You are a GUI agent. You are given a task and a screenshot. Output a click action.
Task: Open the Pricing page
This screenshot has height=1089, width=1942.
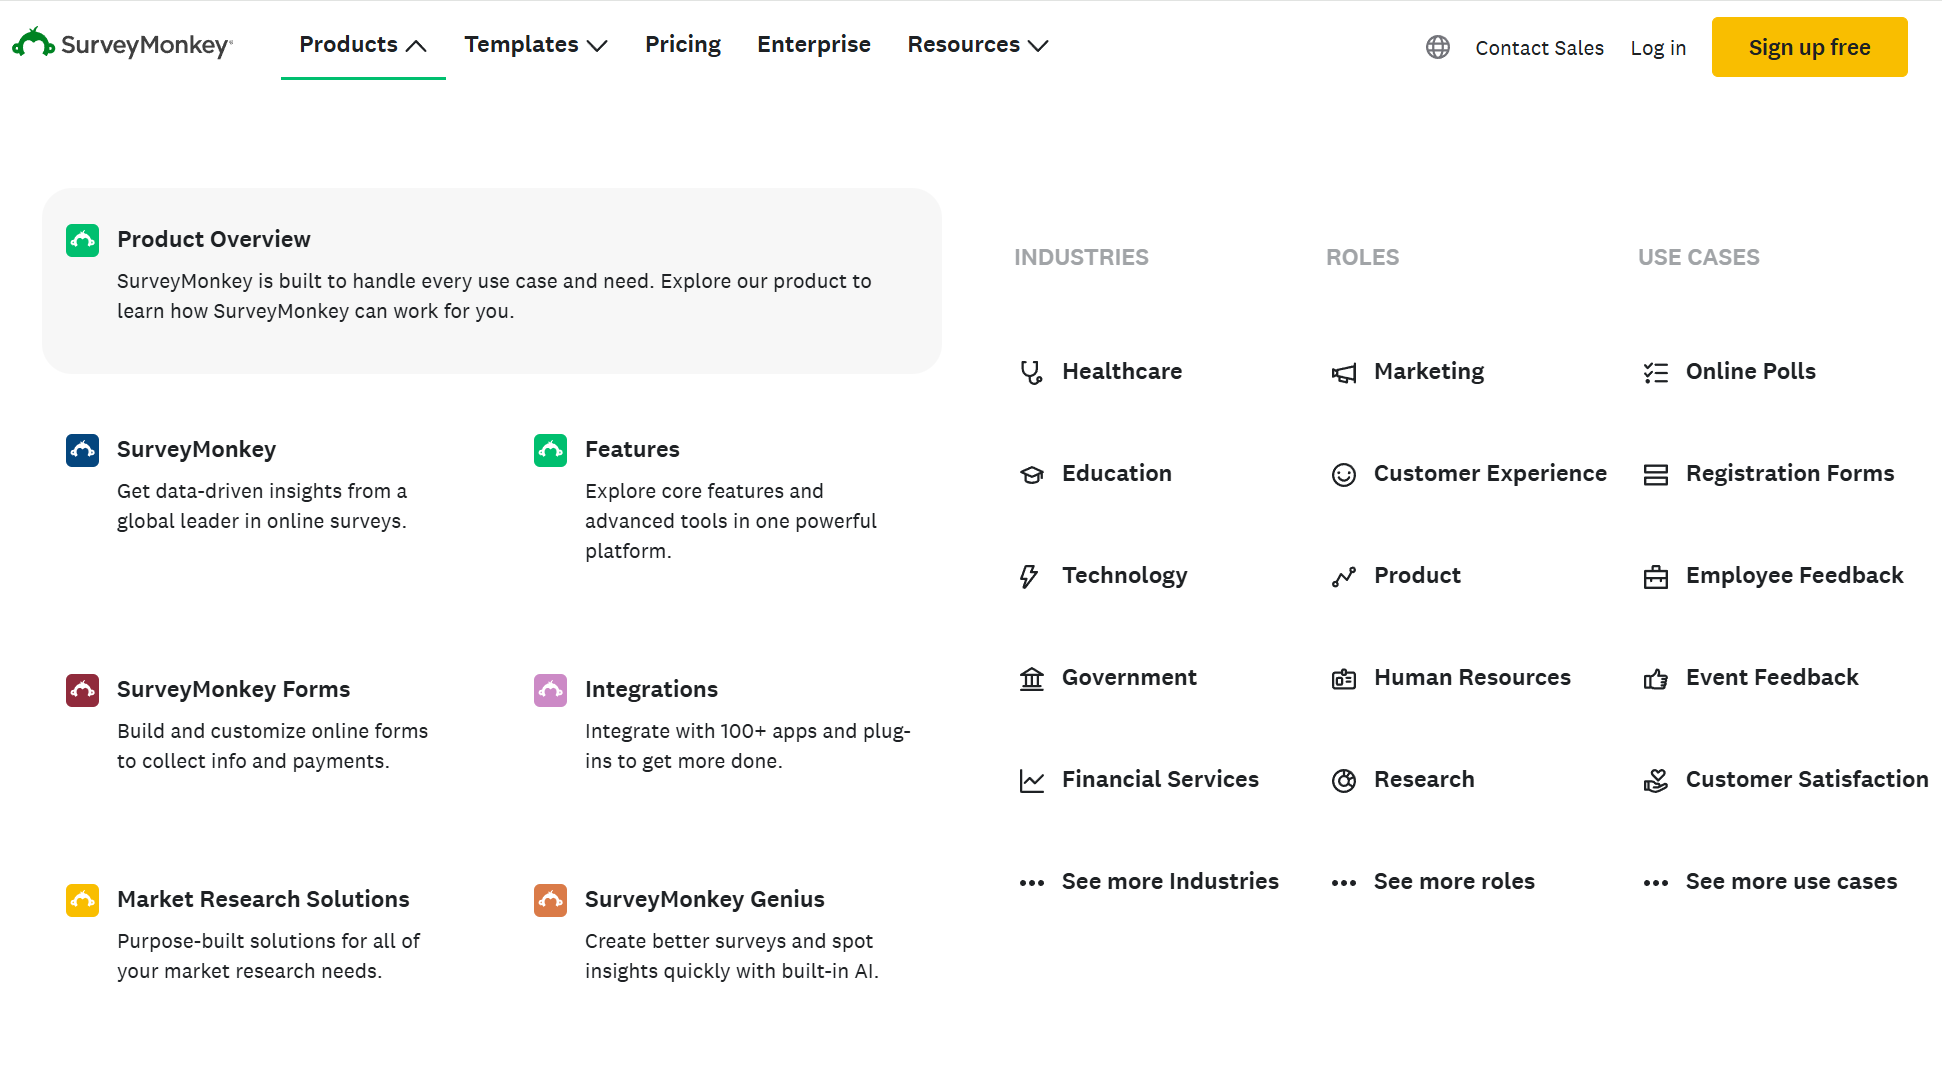point(683,45)
